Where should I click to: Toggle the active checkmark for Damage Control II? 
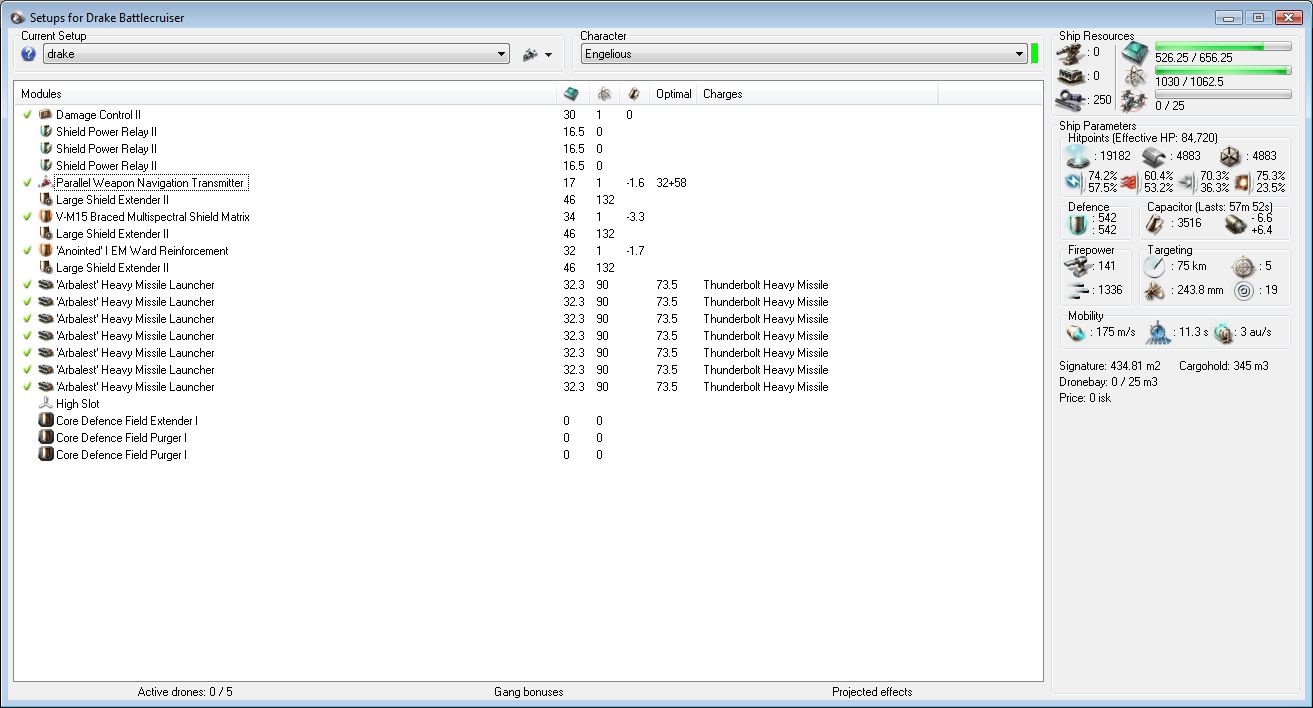[x=28, y=115]
